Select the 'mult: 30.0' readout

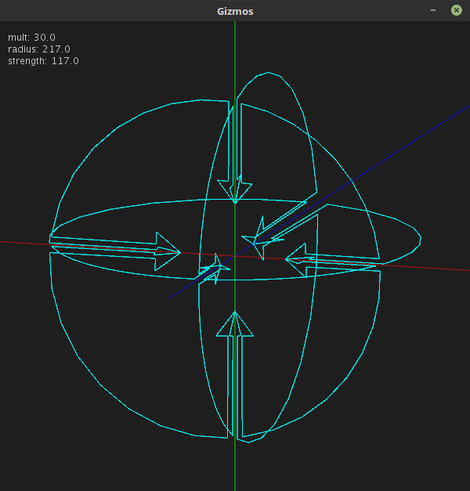click(x=32, y=37)
